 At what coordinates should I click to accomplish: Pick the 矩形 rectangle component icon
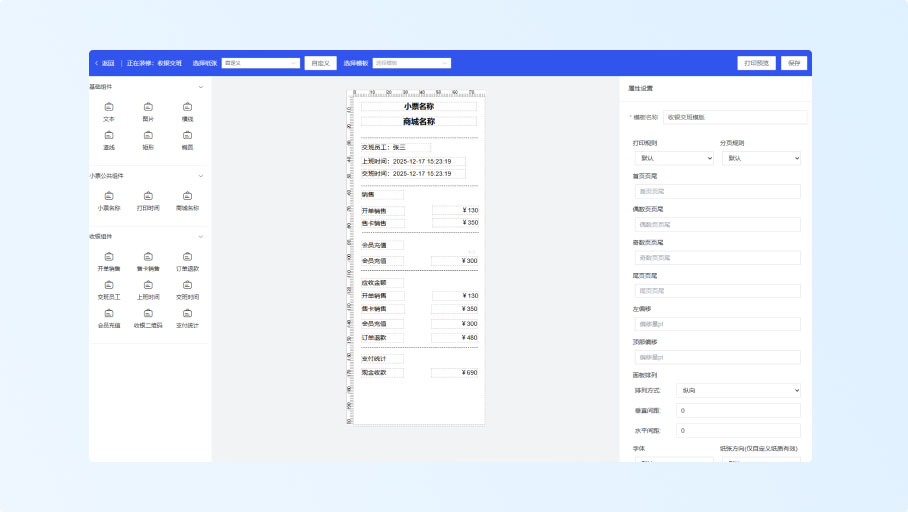148,135
